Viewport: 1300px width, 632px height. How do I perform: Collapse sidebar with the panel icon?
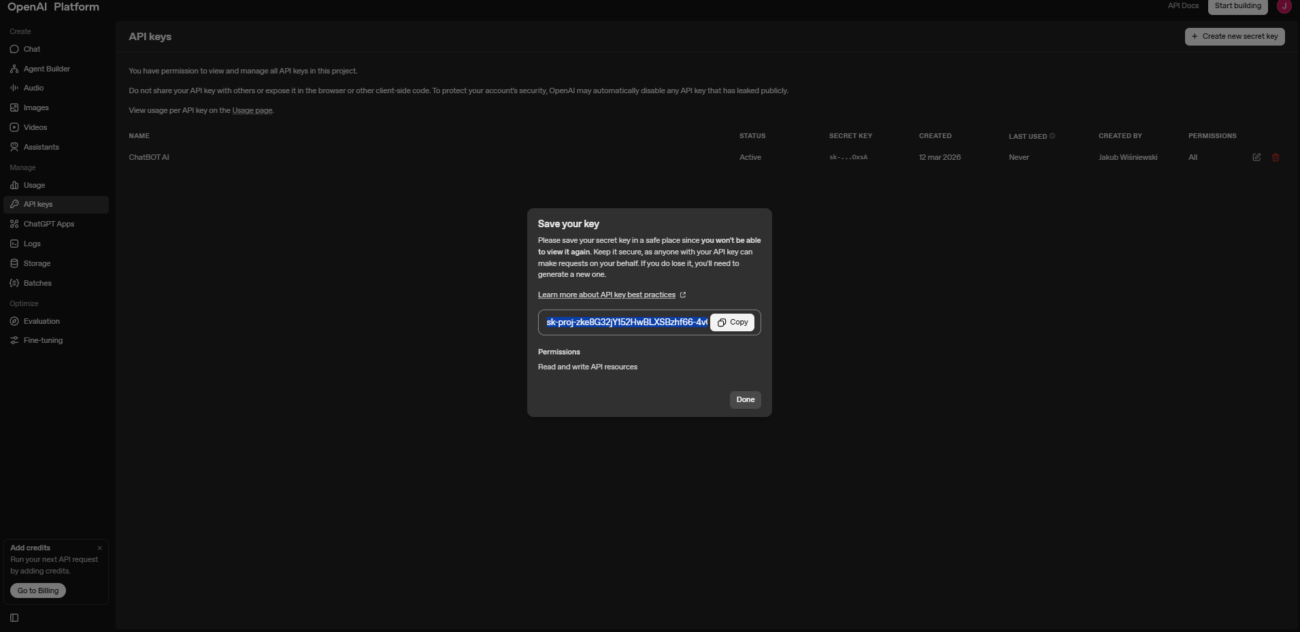14,617
